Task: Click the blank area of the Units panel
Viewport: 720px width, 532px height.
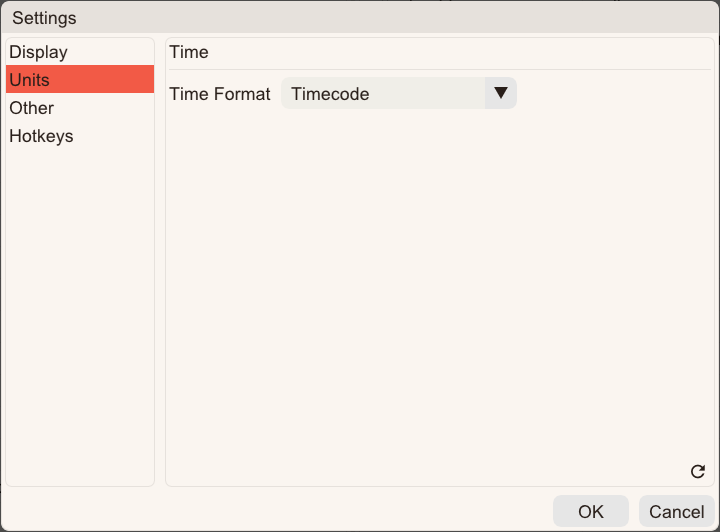Action: click(x=439, y=285)
